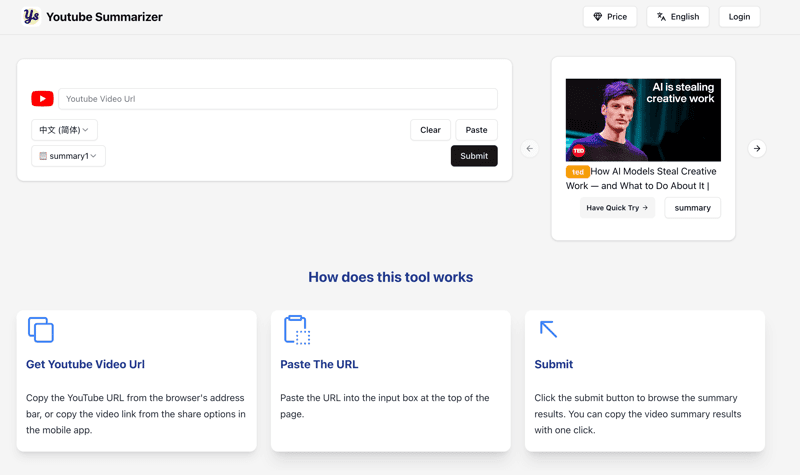Screen dimensions: 800x475
Task: Clear the video URL field
Action: coord(430,130)
